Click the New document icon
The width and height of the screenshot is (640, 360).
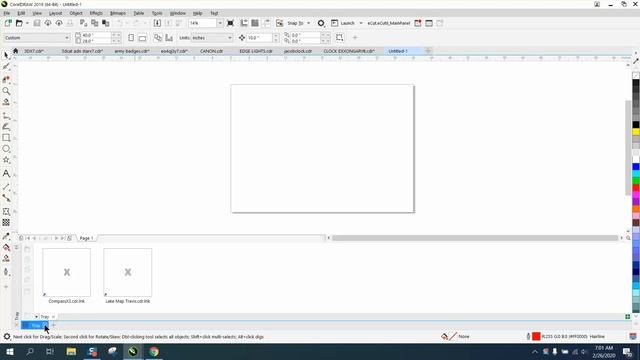(x=8, y=23)
